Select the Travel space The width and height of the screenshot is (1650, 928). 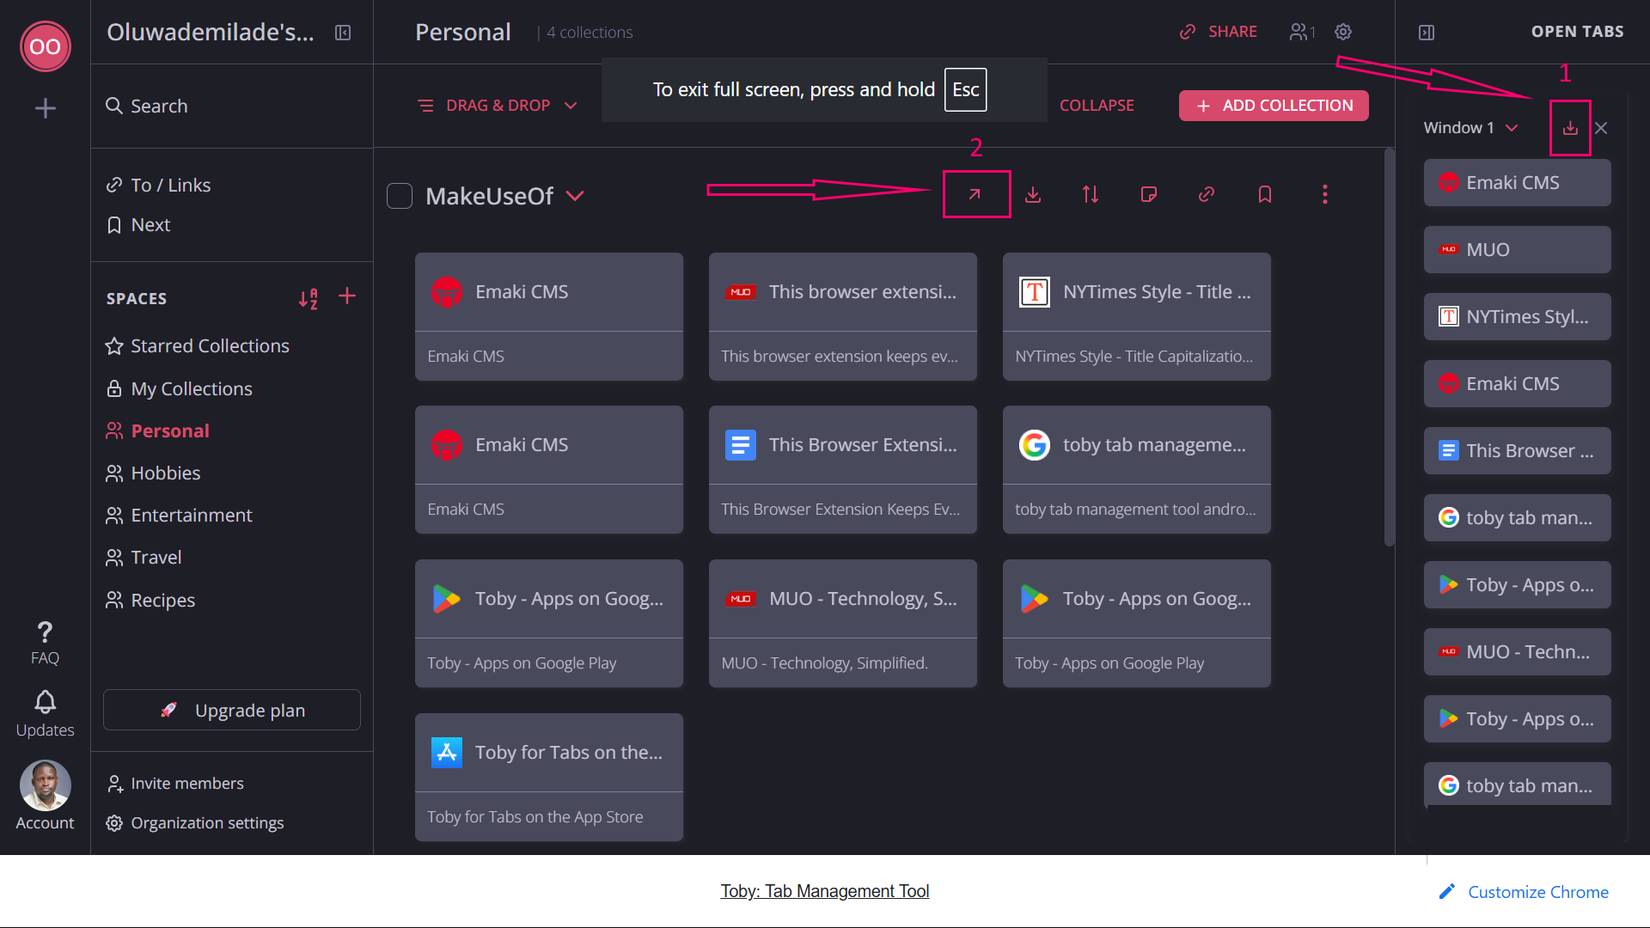[x=144, y=557]
